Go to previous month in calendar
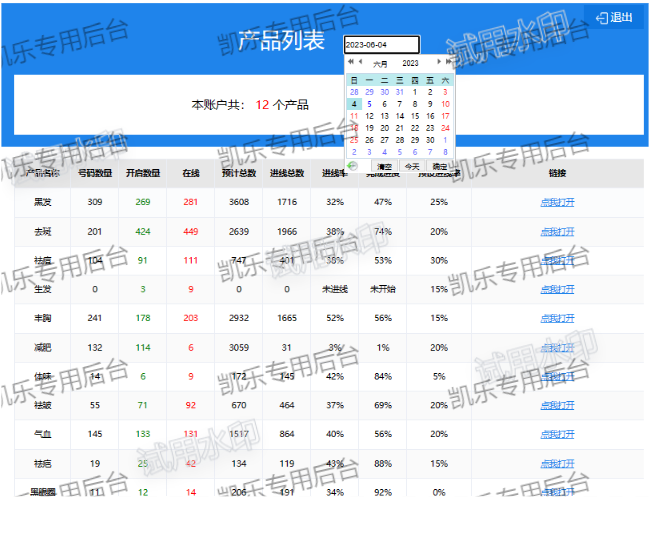 point(360,63)
